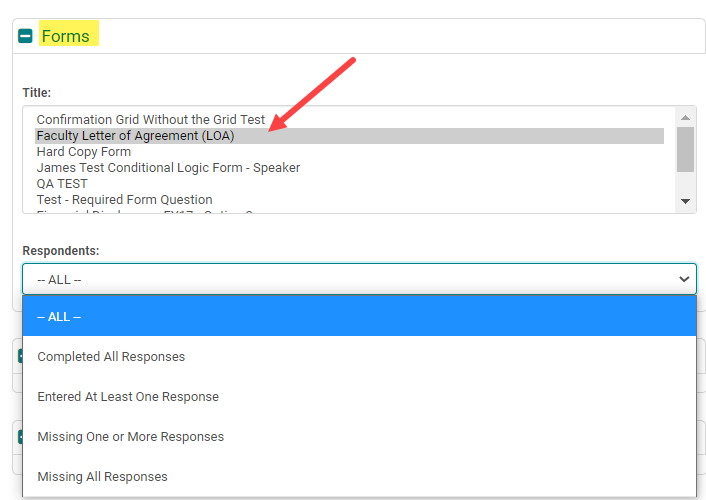Choose Hard Copy Form in Title list
706x500 pixels.
click(84, 152)
